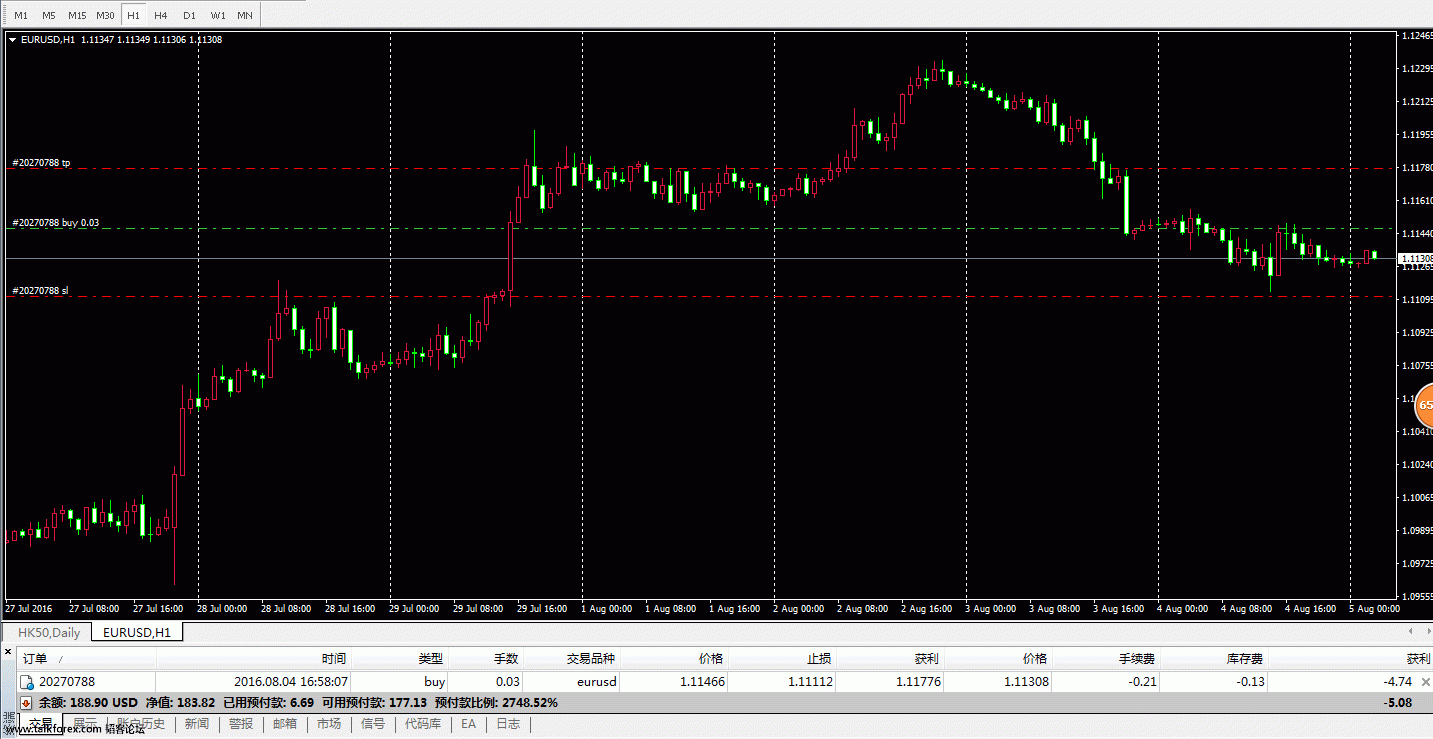Select the #20270788 buy 0.03 order line label
Viewport: 1433px width, 739px height.
pyautogui.click(x=55, y=223)
